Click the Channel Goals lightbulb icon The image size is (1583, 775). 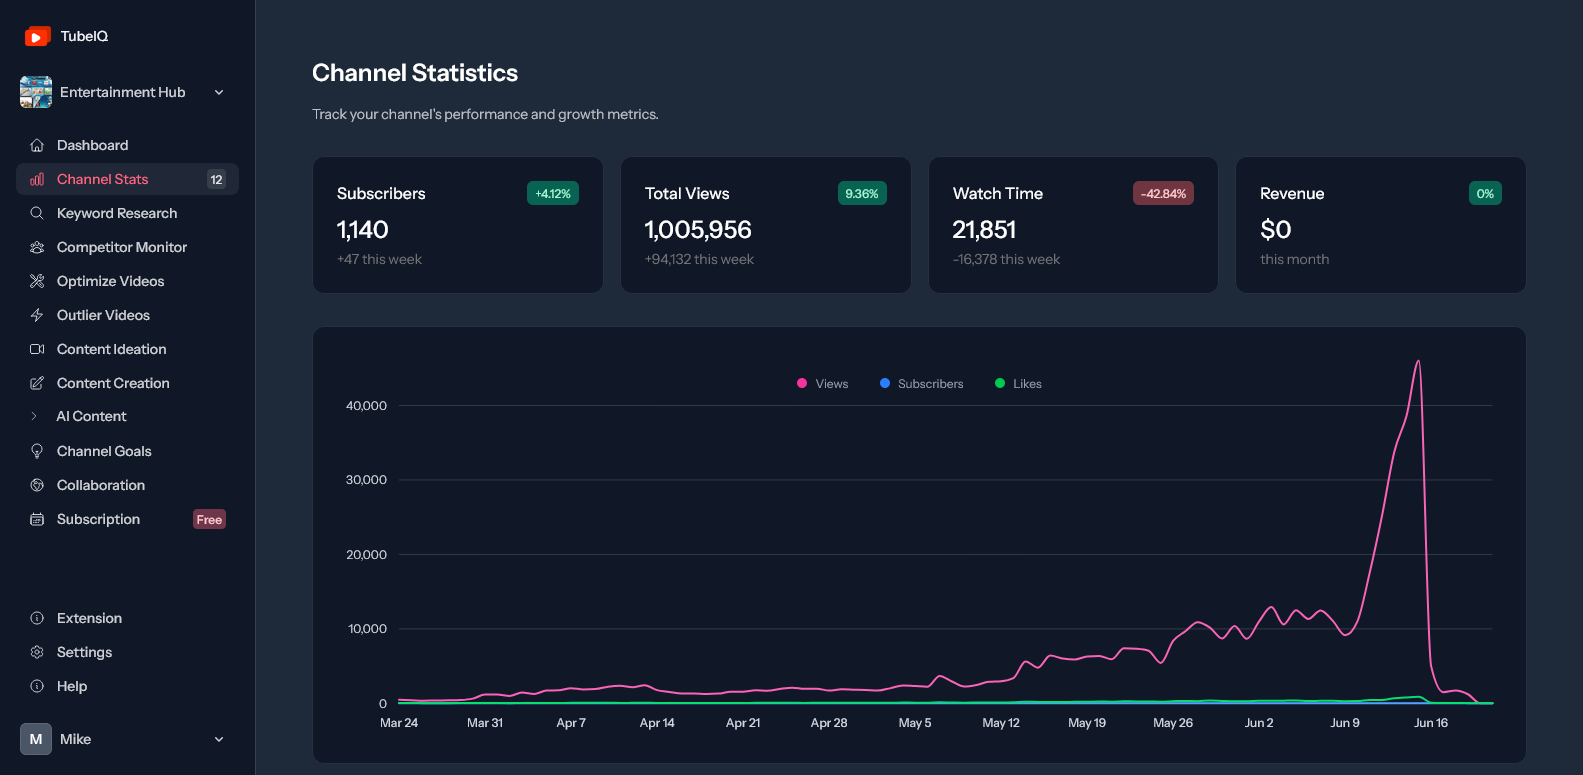pos(37,451)
